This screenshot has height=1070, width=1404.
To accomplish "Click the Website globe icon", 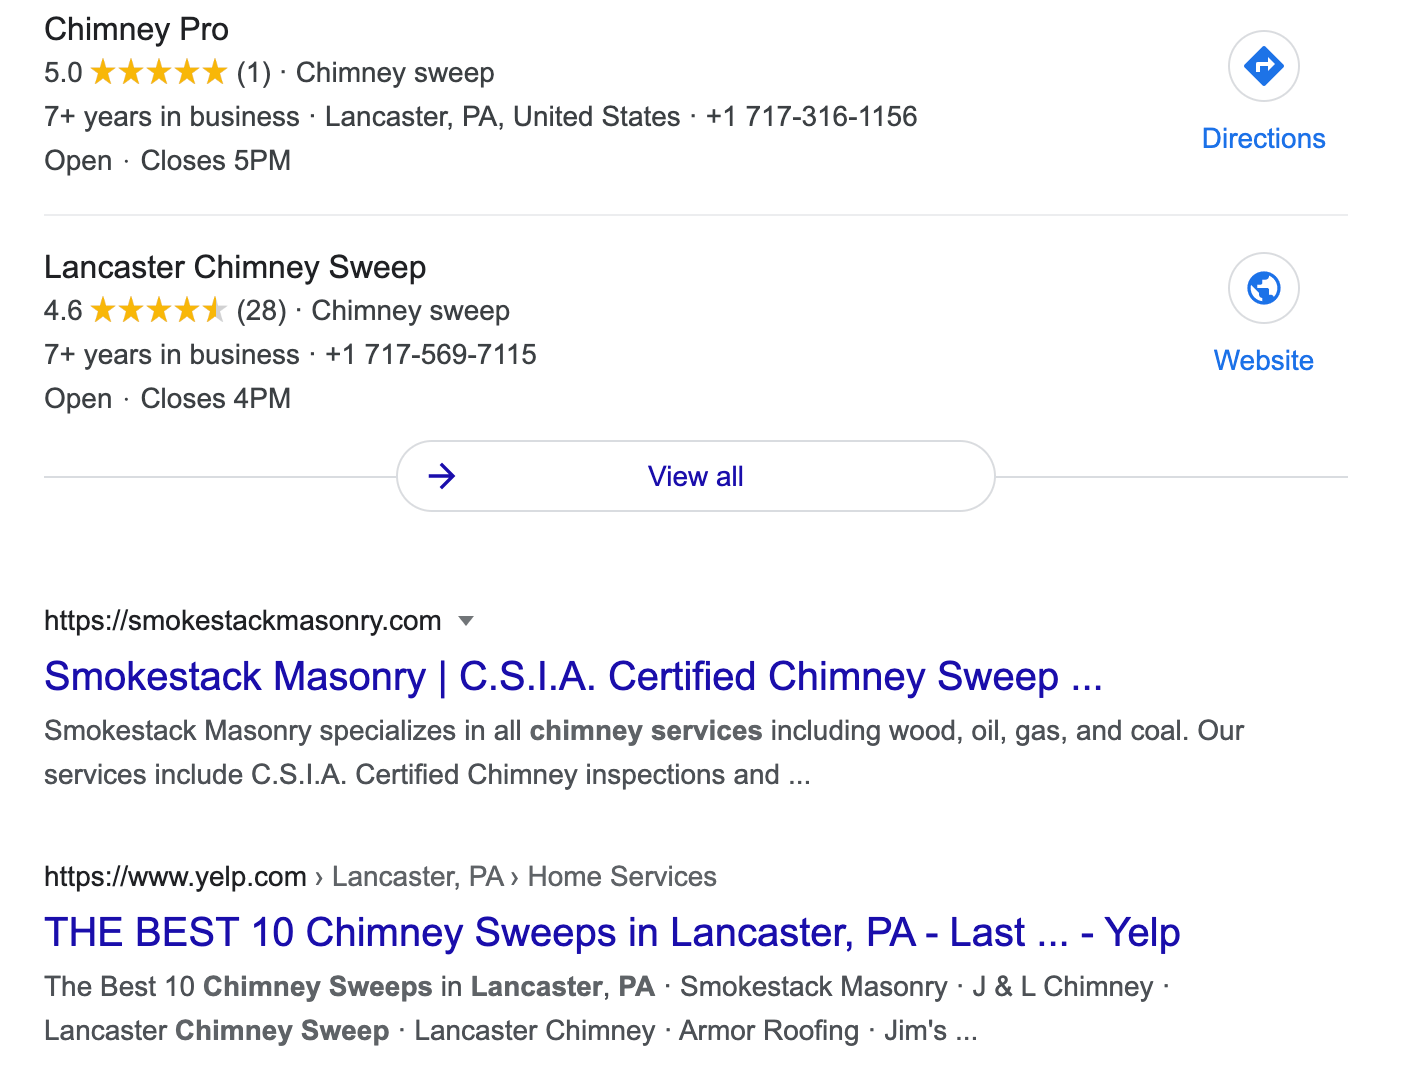I will 1263,288.
